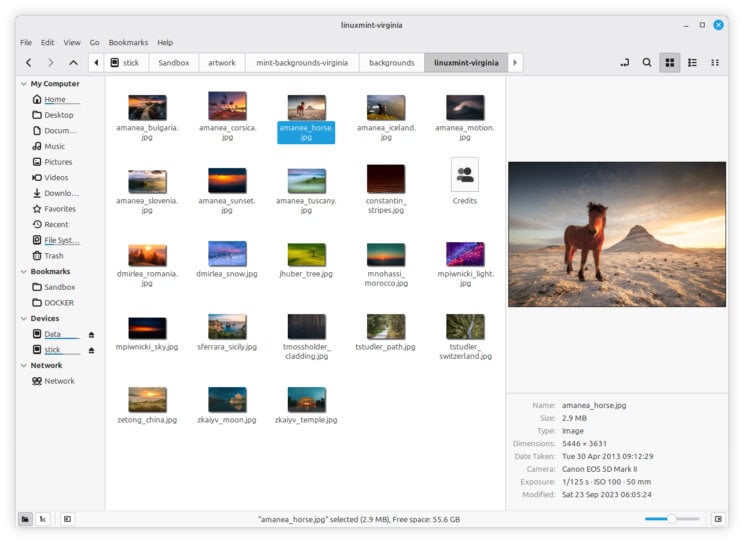744x543 pixels.
Task: Go up to the parent folder
Action: pos(73,63)
